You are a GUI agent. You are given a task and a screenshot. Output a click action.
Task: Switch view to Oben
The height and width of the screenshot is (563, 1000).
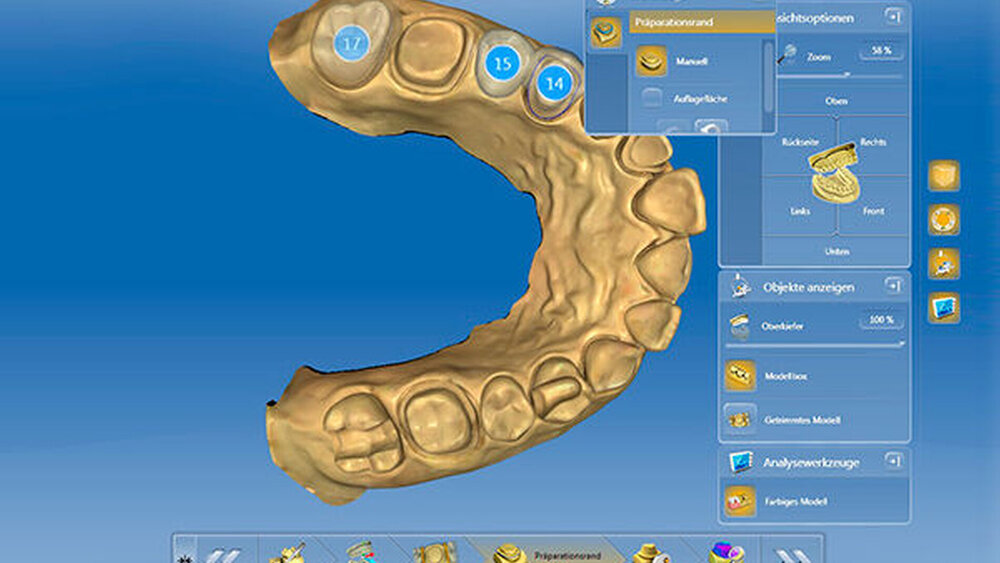click(836, 101)
